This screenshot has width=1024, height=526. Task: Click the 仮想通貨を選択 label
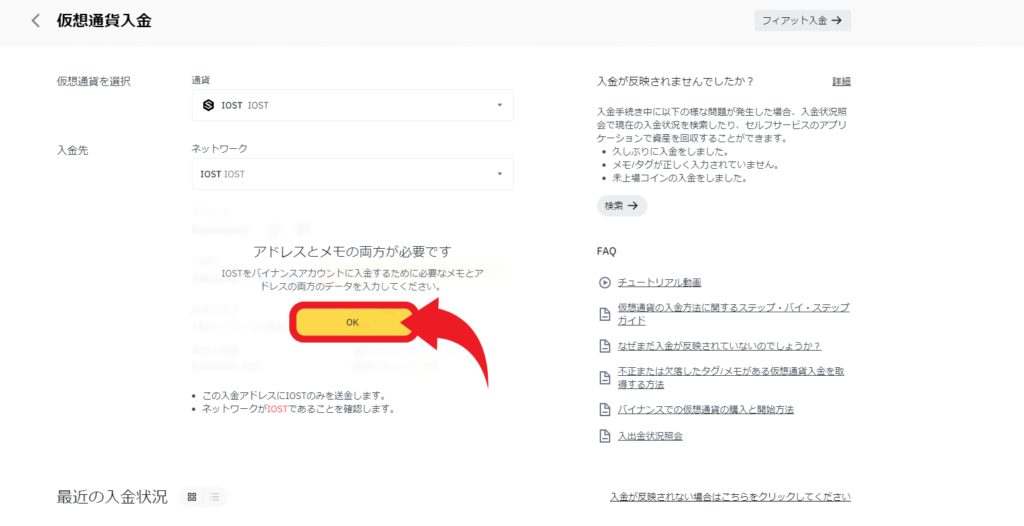tap(93, 82)
